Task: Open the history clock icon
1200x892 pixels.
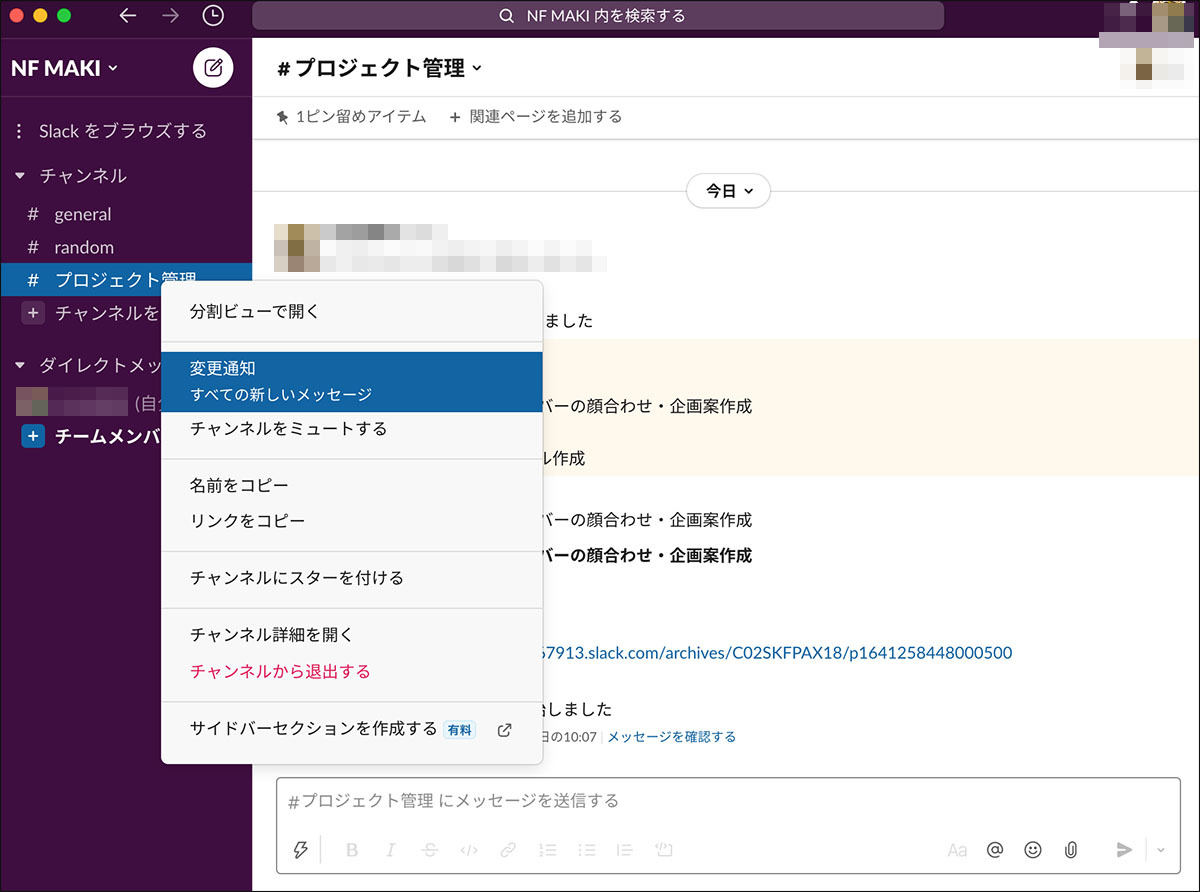Action: point(213,16)
